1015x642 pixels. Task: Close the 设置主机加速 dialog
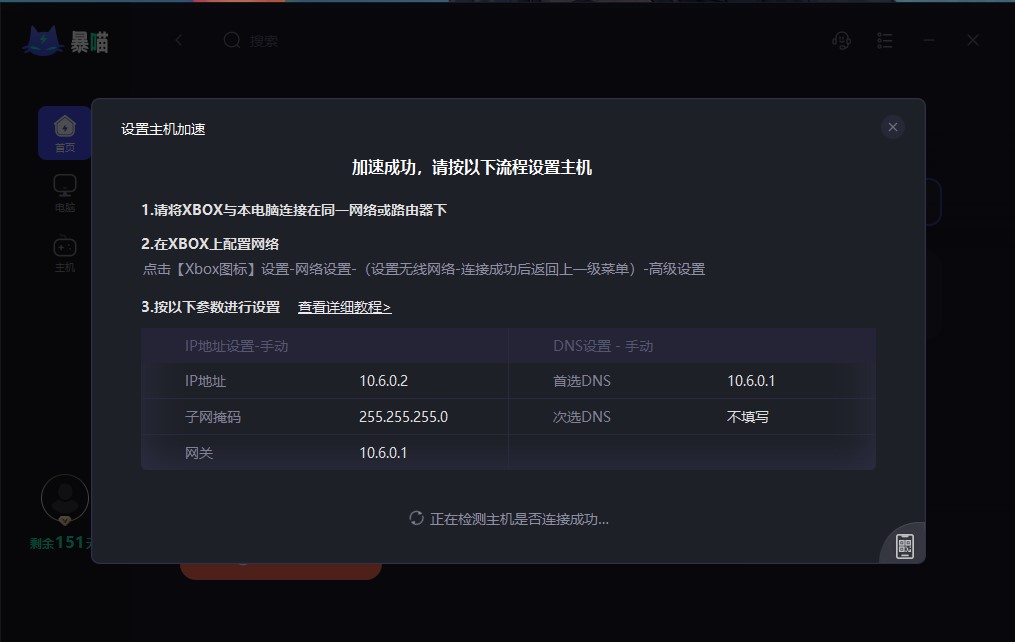click(893, 127)
